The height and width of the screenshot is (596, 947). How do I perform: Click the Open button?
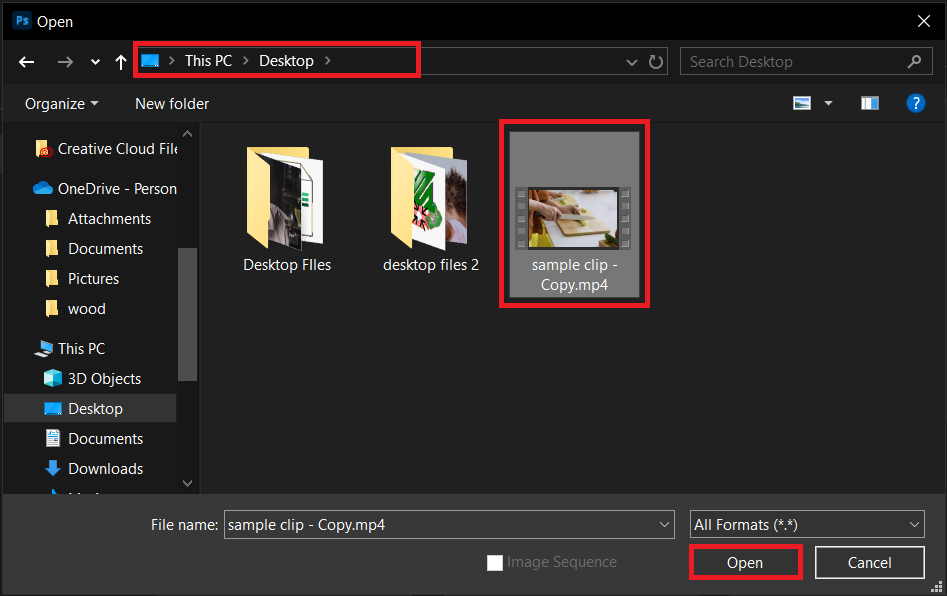click(x=745, y=562)
